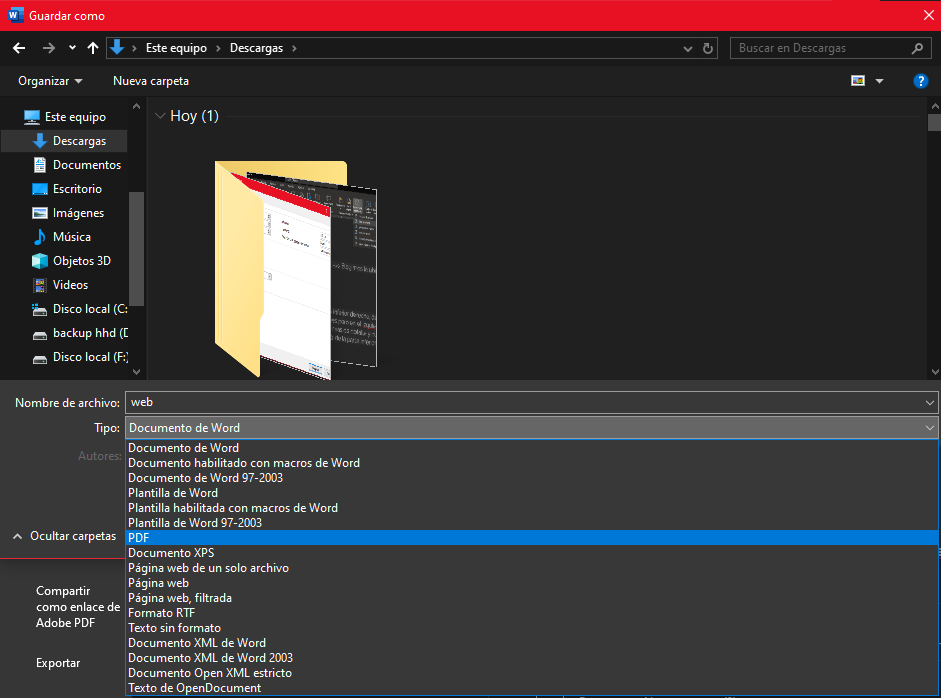Click the Up one level arrow

(93, 48)
